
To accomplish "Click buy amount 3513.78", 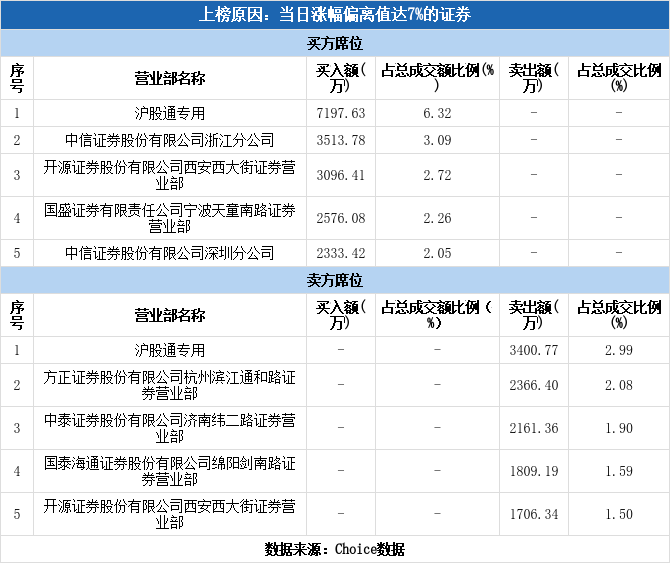I will point(341,140).
